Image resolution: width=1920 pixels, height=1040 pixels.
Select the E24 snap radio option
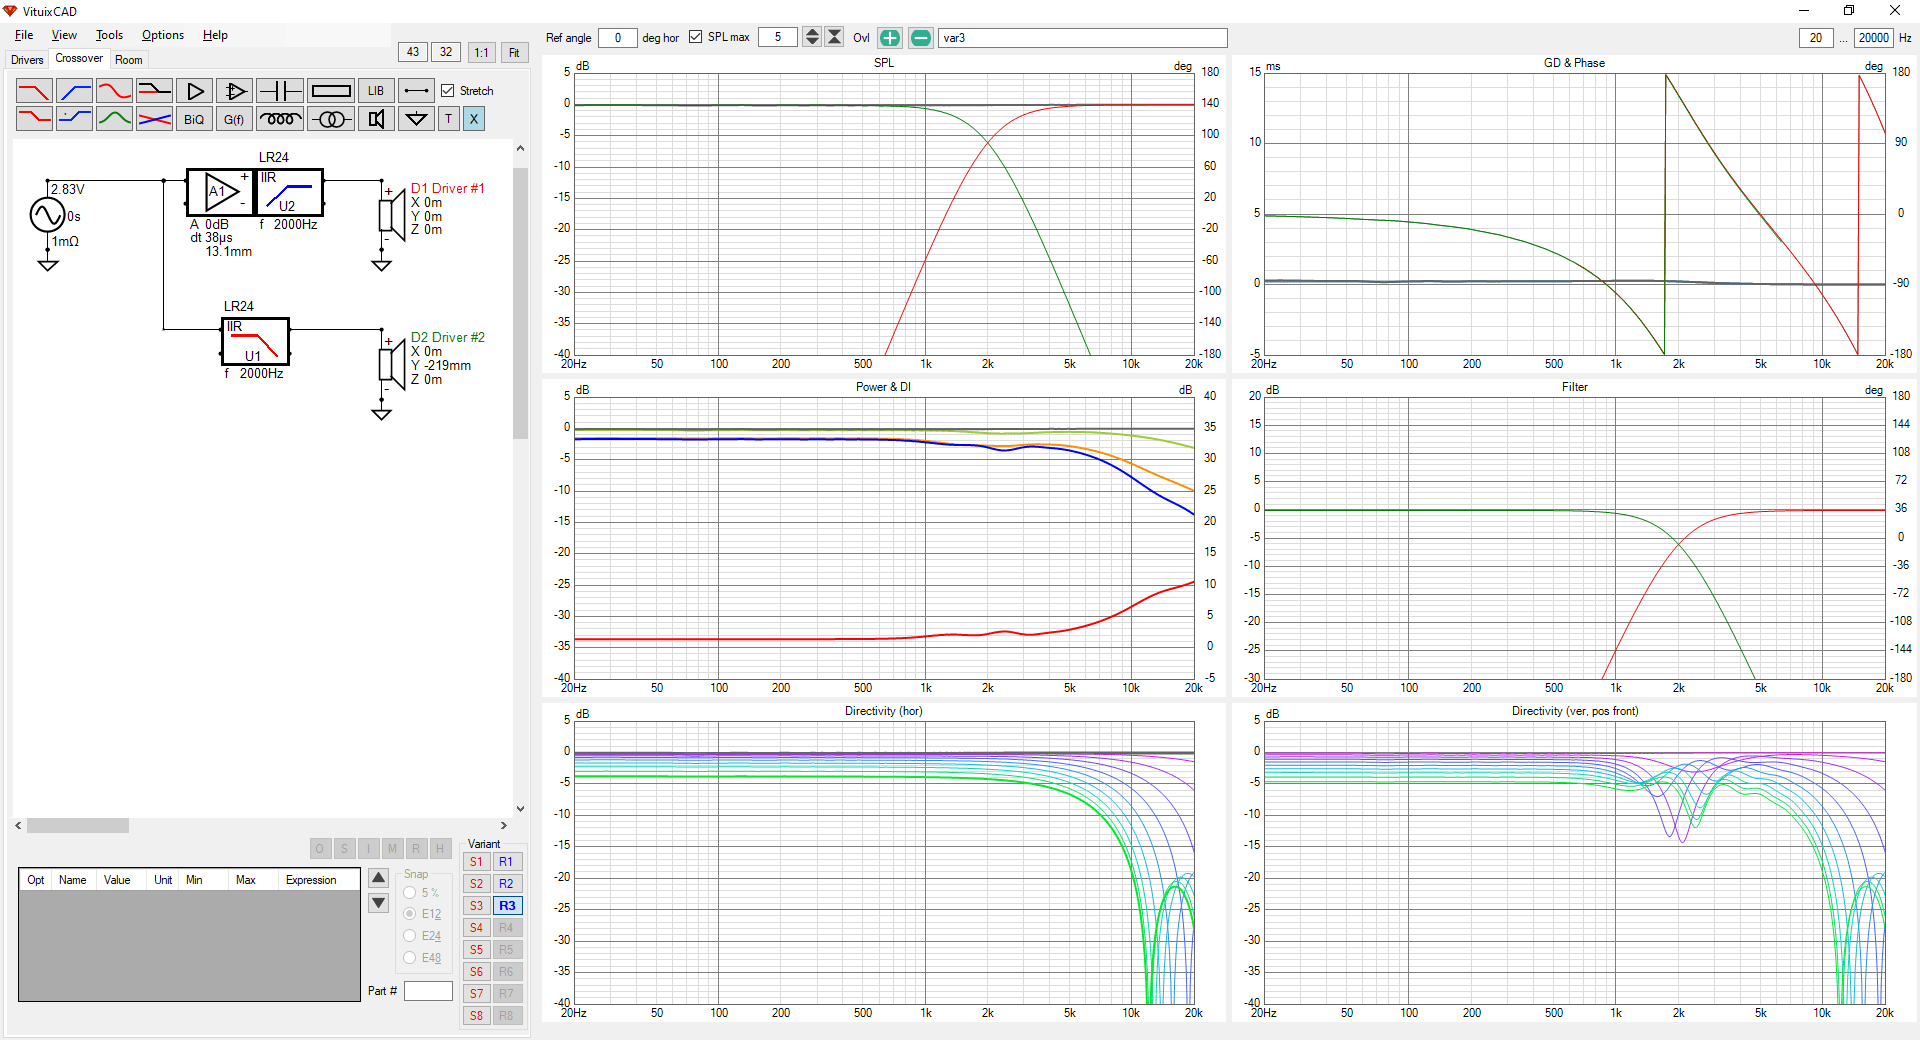[410, 936]
